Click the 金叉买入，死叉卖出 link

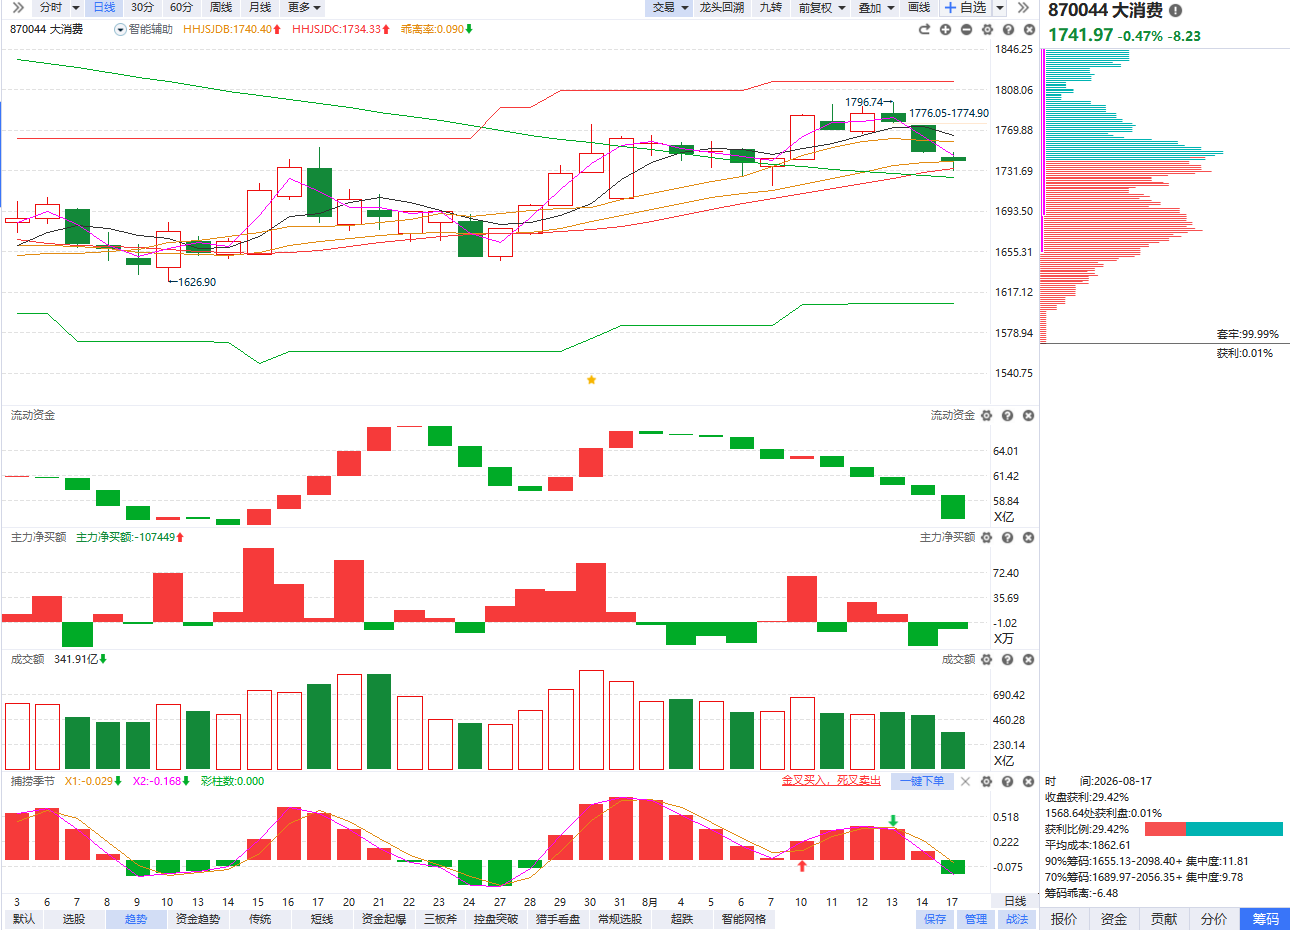(831, 781)
